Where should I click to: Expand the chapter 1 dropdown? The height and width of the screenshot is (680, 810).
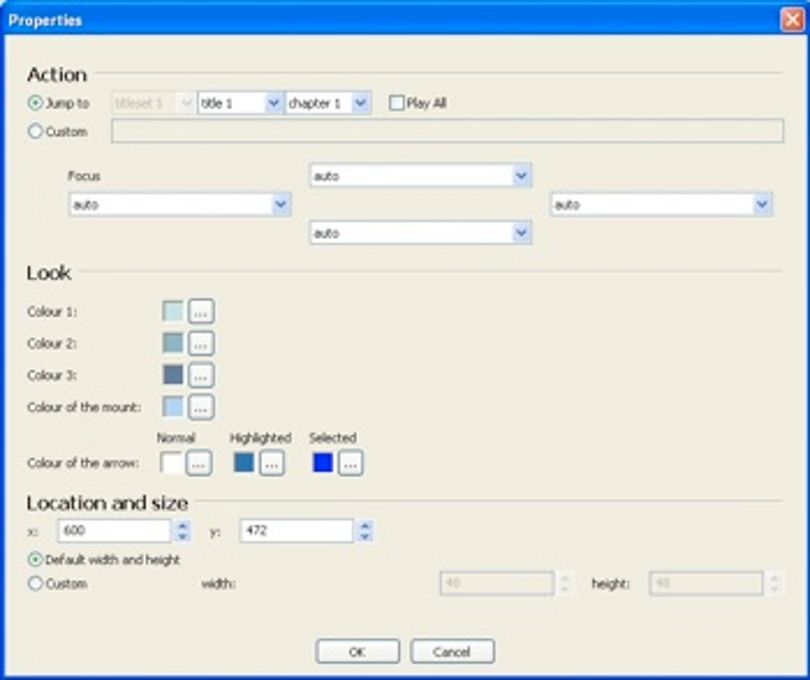pos(361,103)
